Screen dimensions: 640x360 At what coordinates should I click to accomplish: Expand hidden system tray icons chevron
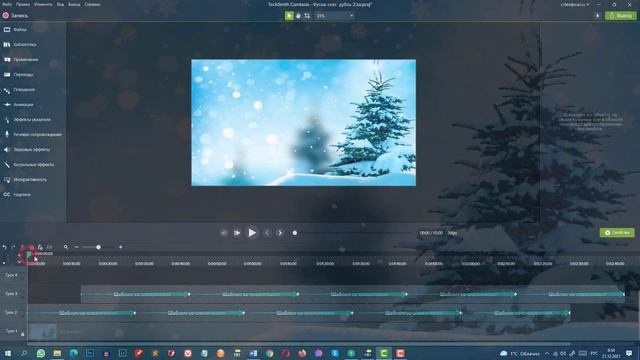pyautogui.click(x=547, y=353)
